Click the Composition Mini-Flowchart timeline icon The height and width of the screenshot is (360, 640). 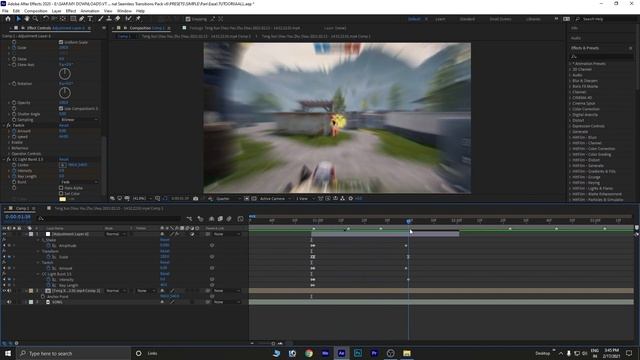[189, 219]
